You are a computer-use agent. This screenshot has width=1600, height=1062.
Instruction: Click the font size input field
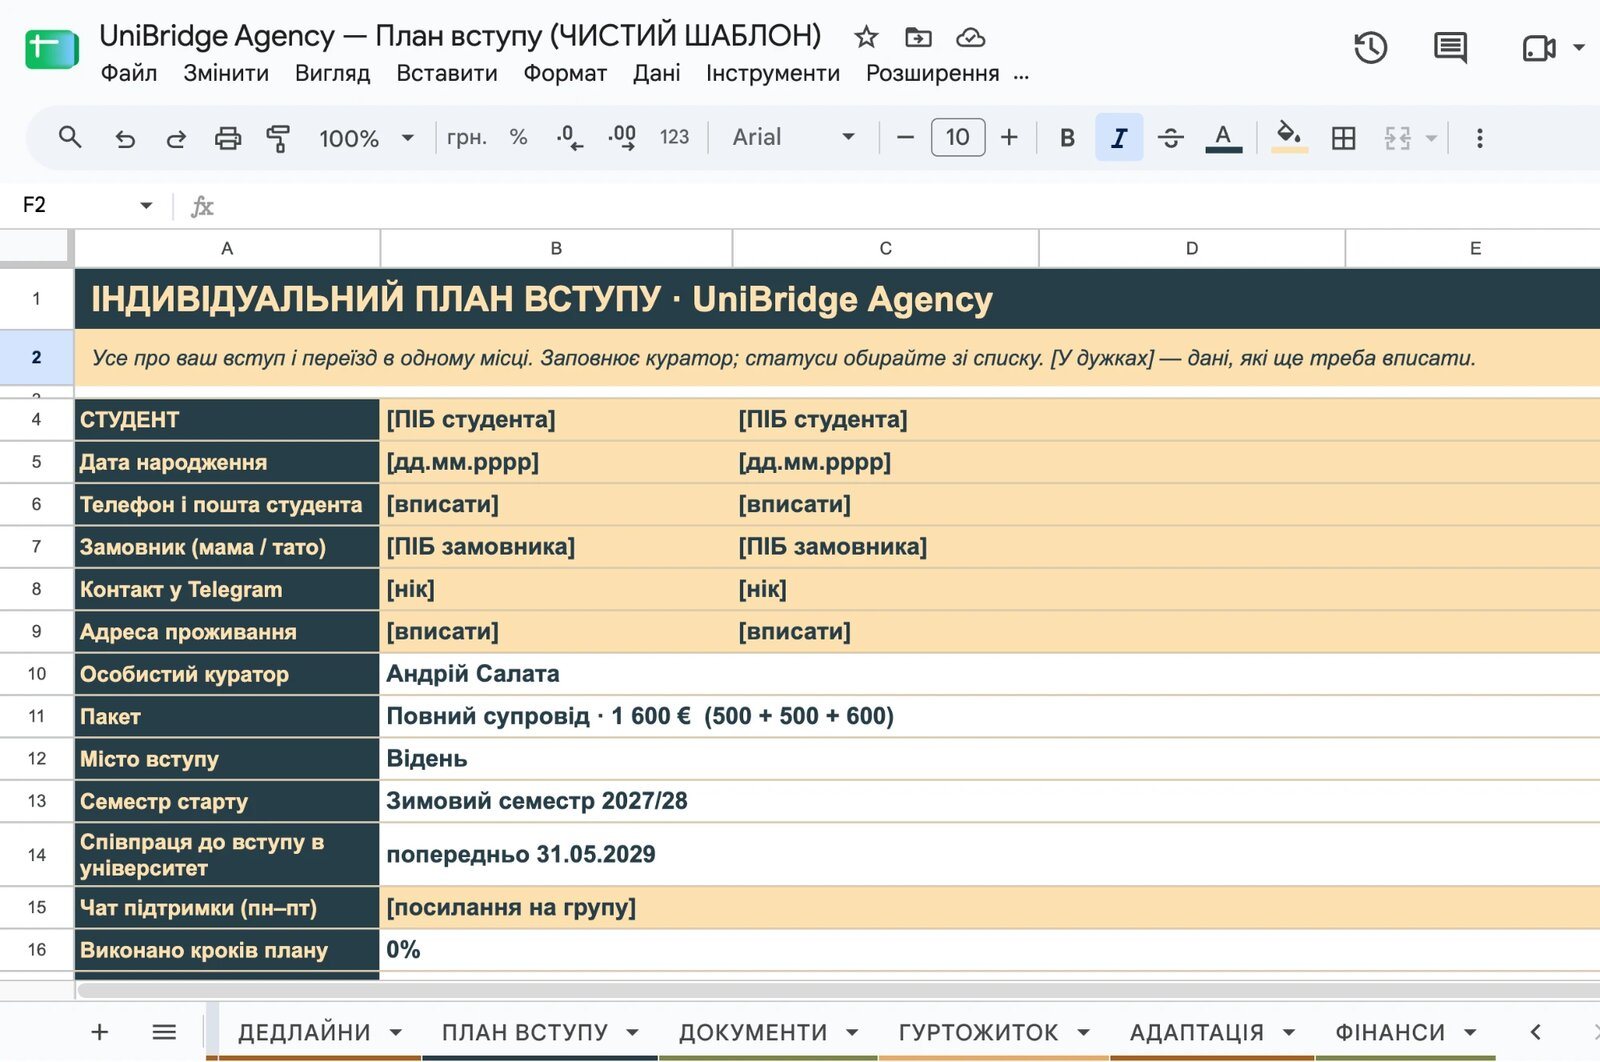tap(958, 138)
